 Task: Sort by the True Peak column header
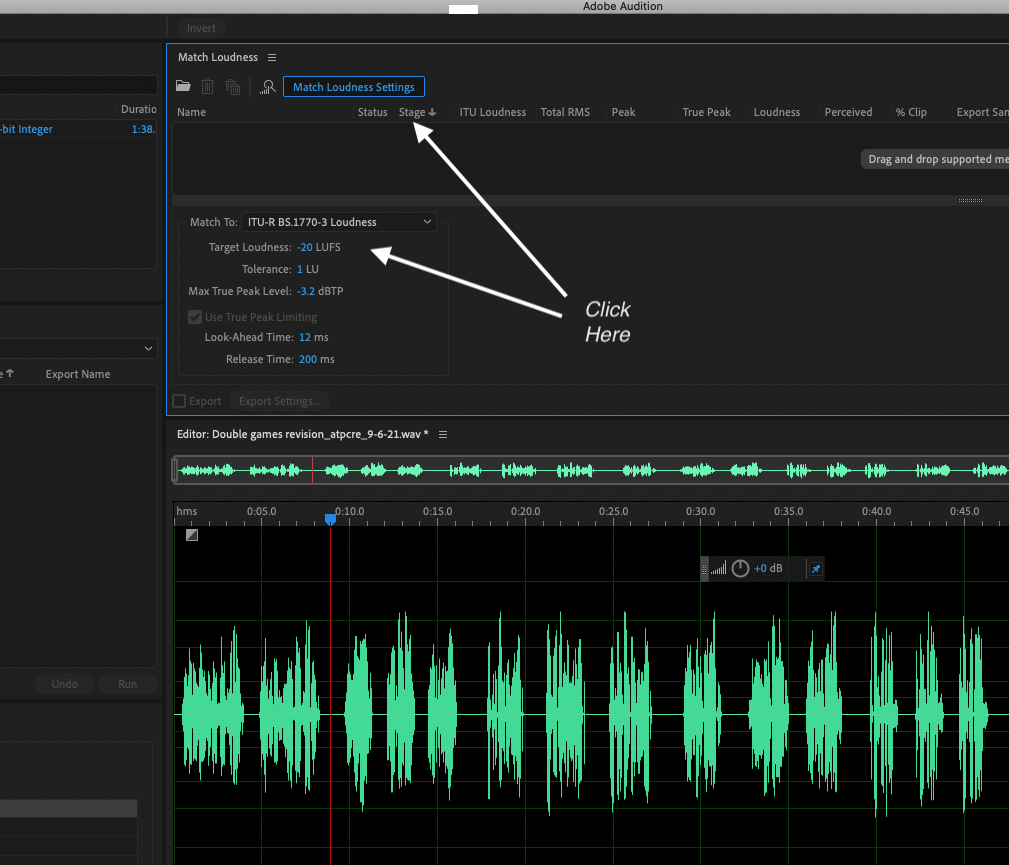pos(706,112)
